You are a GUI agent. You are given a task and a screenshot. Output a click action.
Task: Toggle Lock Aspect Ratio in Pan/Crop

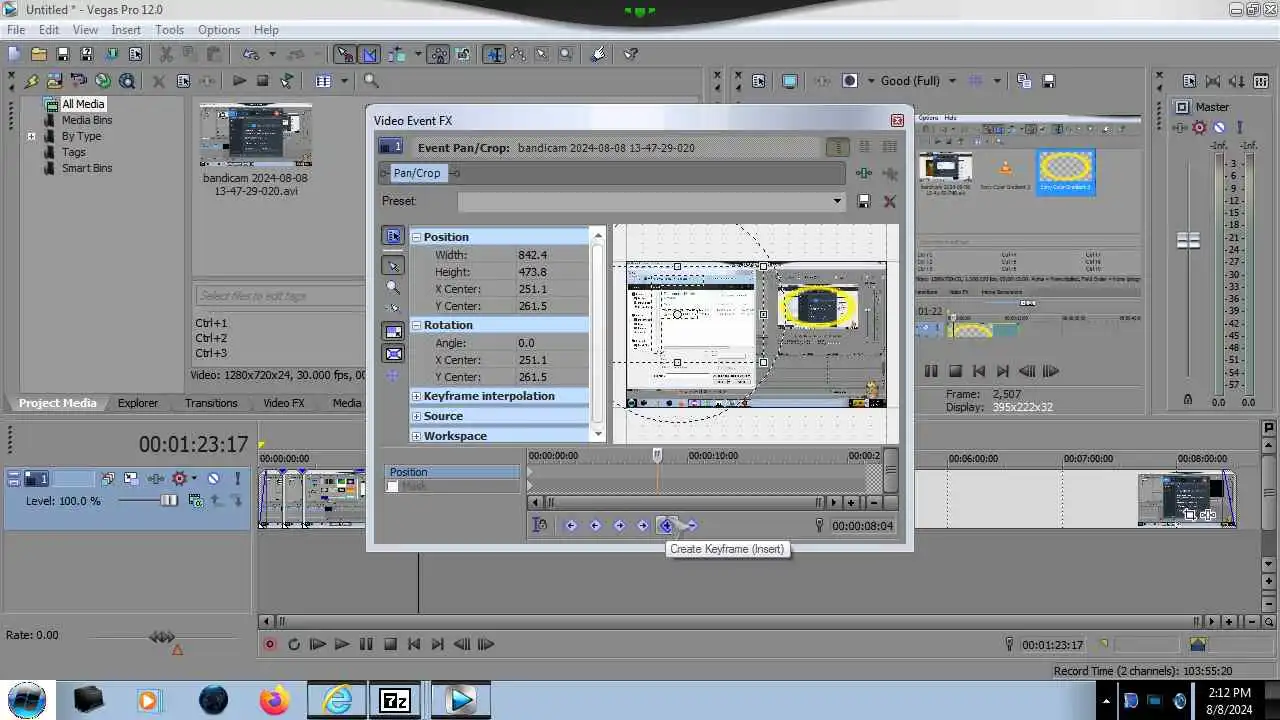pyautogui.click(x=393, y=331)
